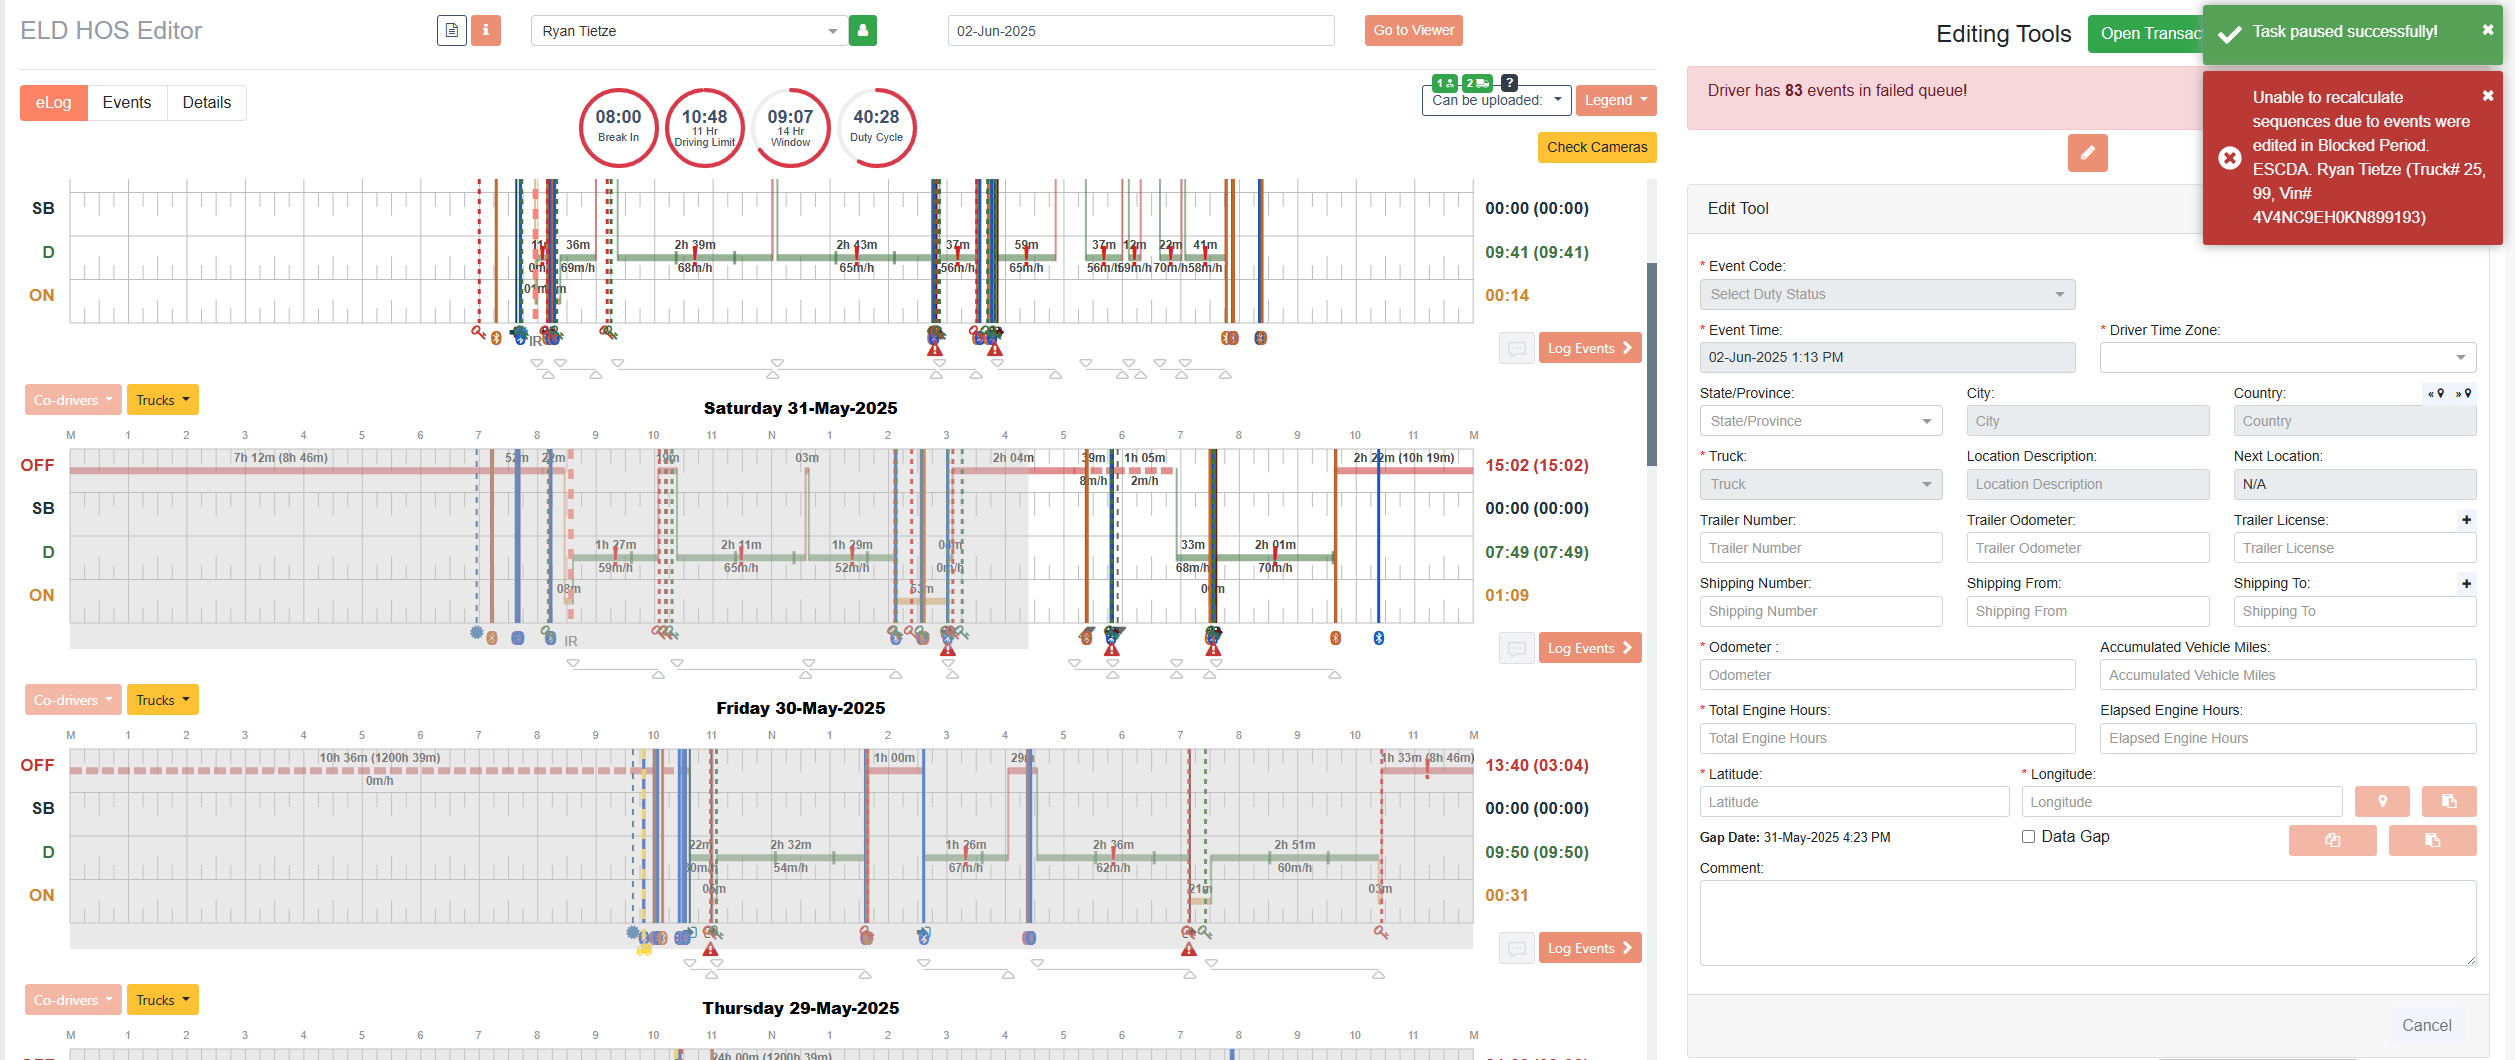Click the 08:00 Break In gauge
Screen dimensions: 2515x1060
(x=619, y=127)
